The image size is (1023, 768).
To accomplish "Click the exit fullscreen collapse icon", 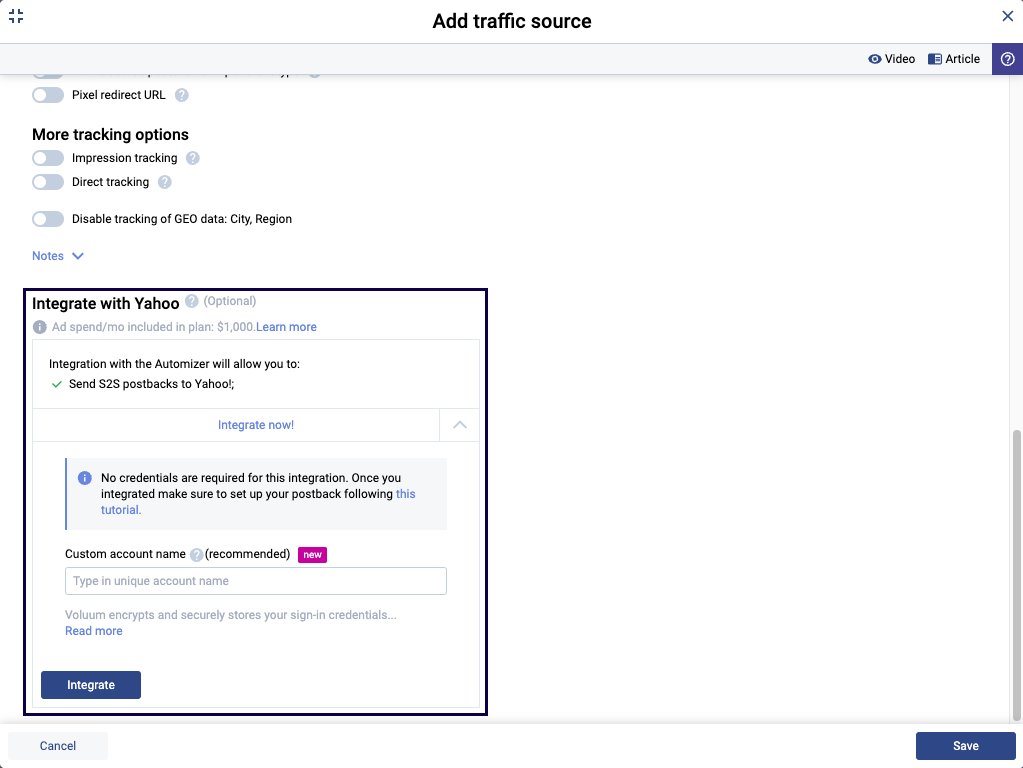I will coord(16,16).
